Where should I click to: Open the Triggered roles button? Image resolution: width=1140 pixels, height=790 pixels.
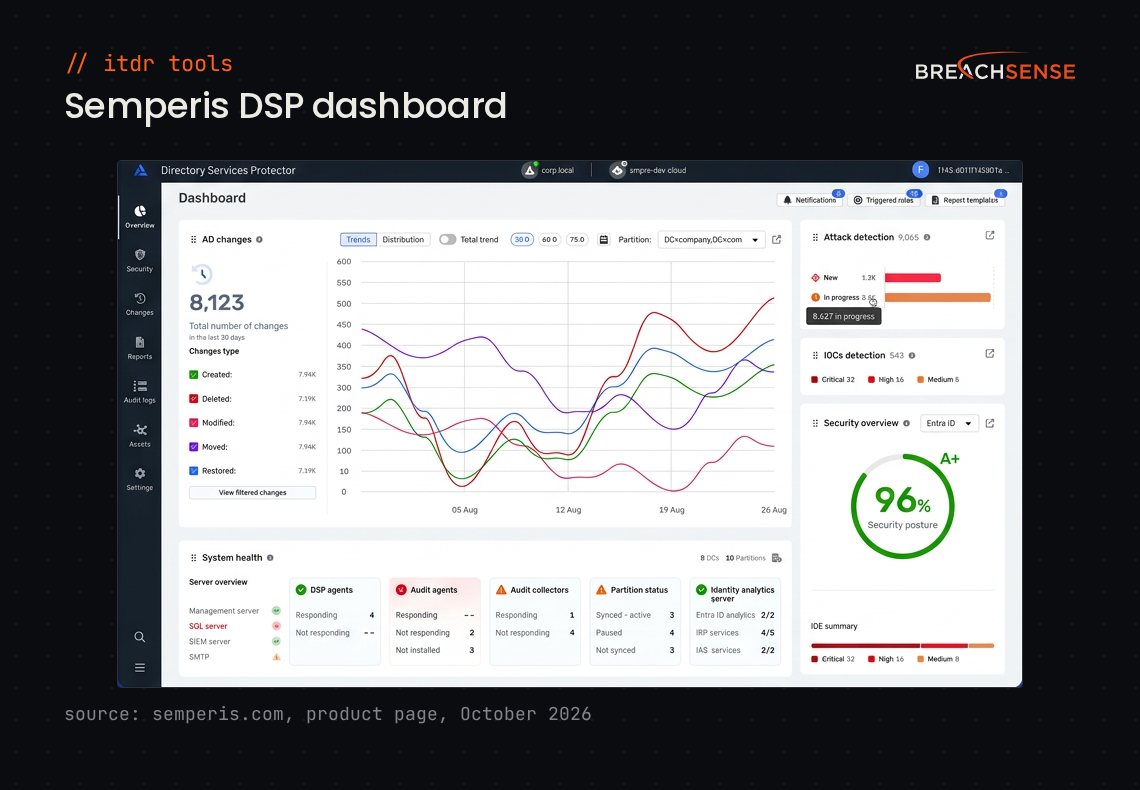pos(883,200)
